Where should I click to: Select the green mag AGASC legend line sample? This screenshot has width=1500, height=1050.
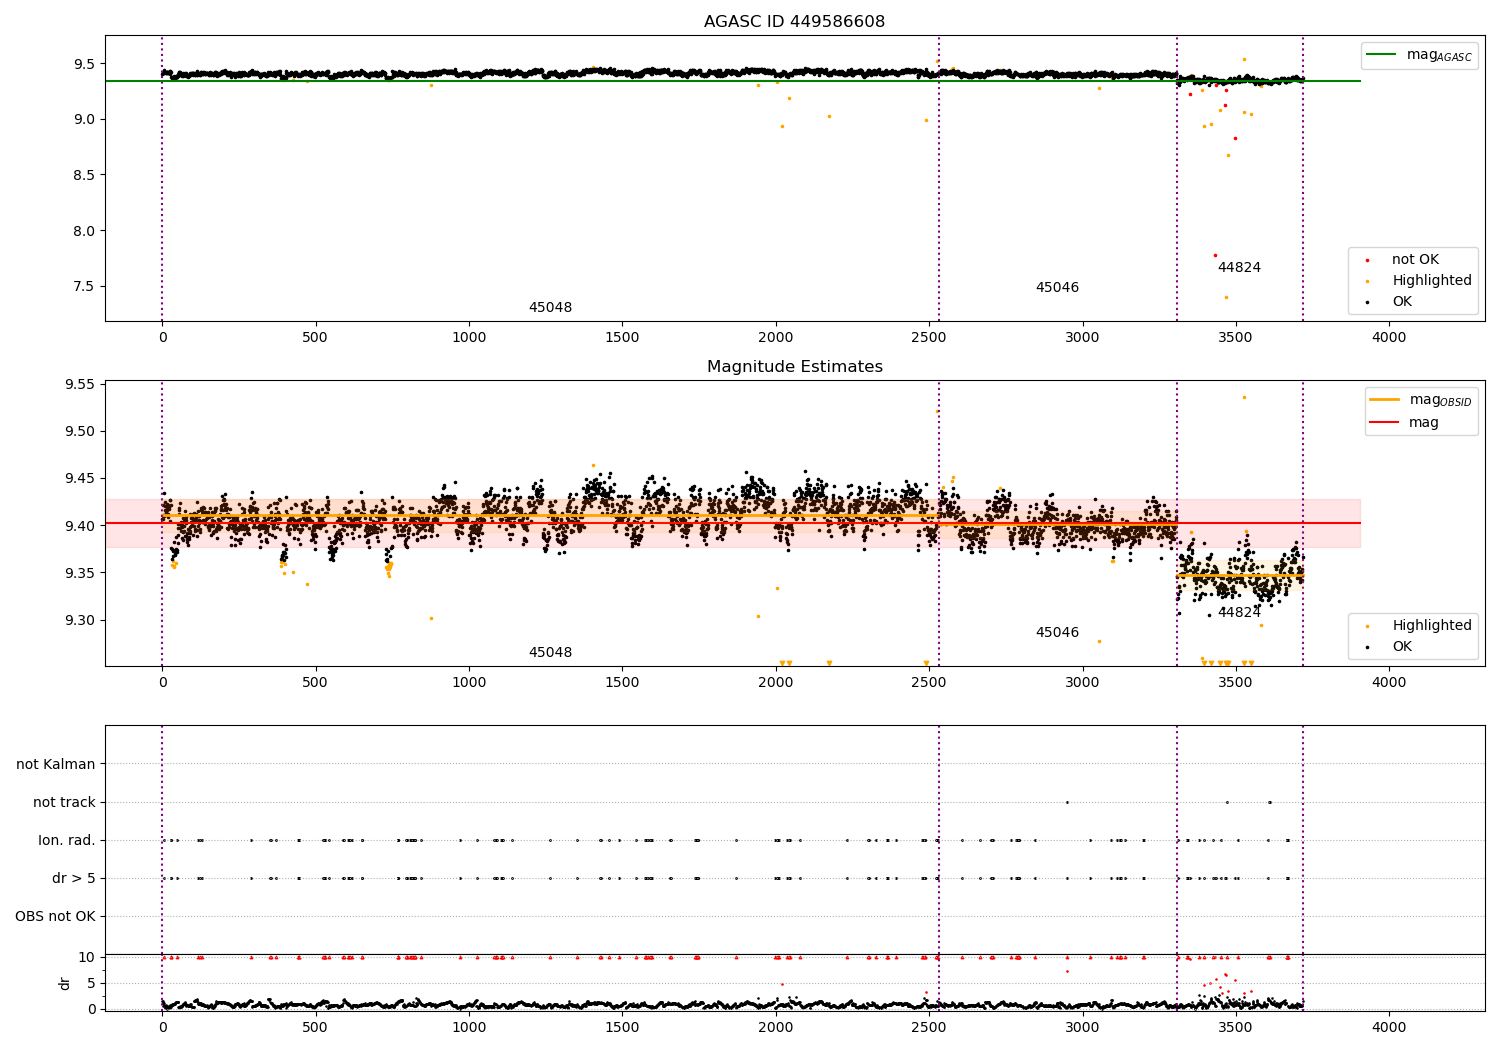(x=1382, y=55)
